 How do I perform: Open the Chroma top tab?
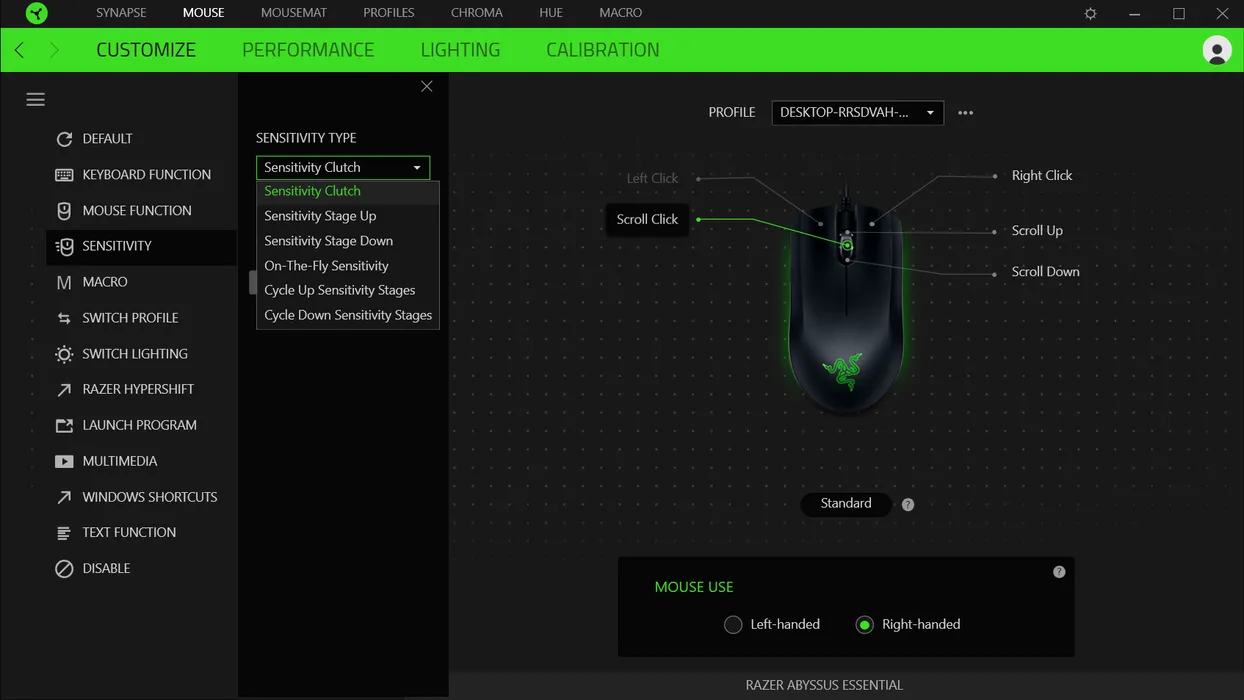477,13
